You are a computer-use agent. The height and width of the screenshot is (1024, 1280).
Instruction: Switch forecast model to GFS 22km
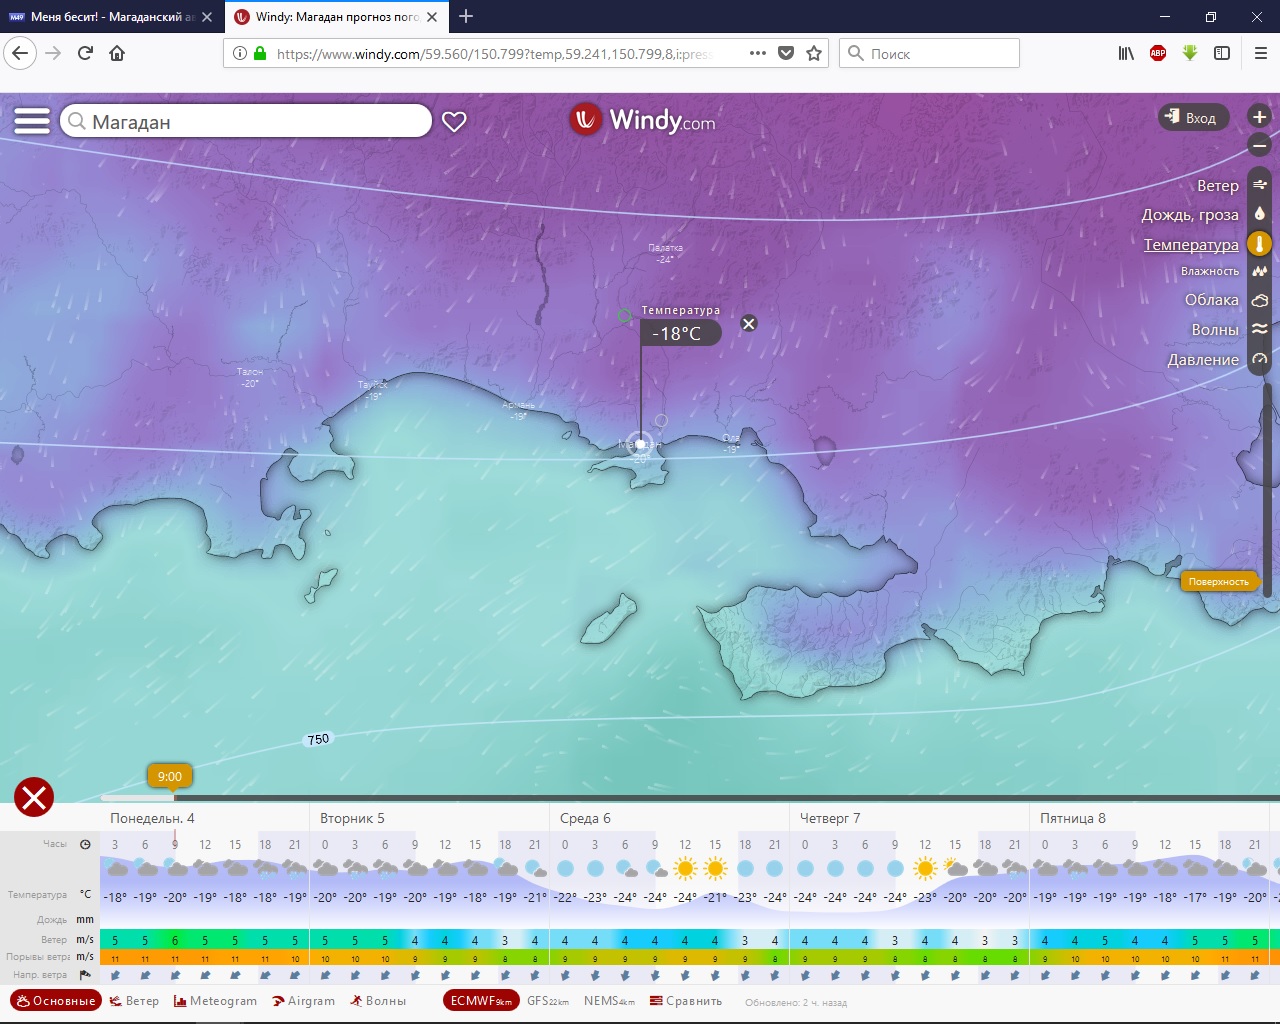[548, 1001]
